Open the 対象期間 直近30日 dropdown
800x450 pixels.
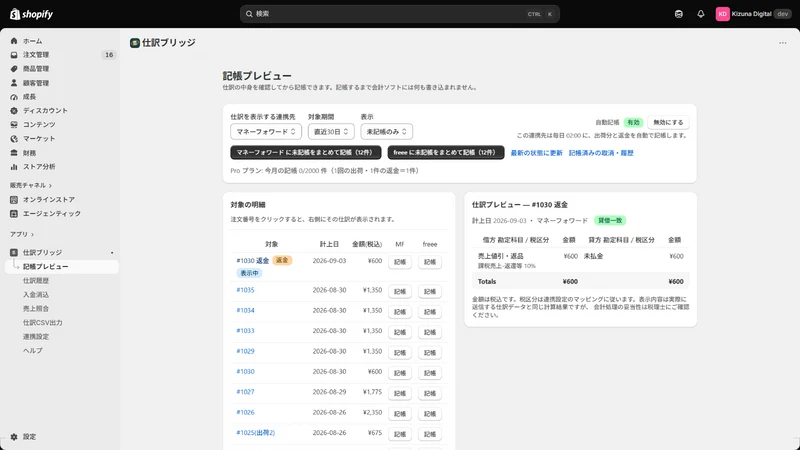pyautogui.click(x=331, y=132)
